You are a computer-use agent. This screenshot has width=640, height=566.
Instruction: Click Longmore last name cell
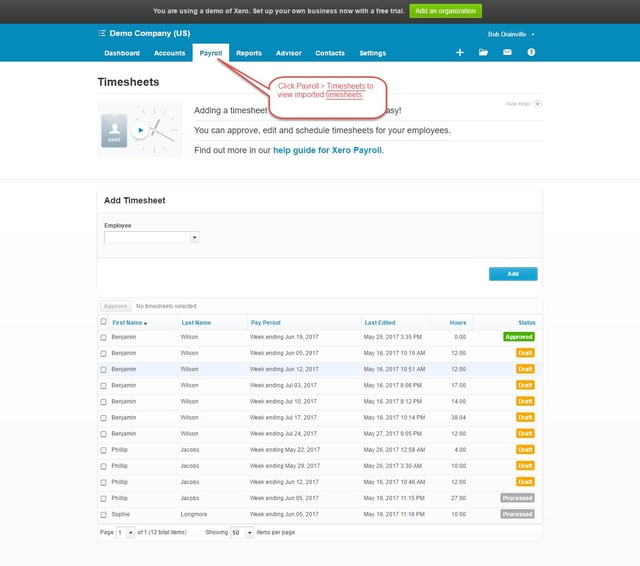pyautogui.click(x=194, y=514)
